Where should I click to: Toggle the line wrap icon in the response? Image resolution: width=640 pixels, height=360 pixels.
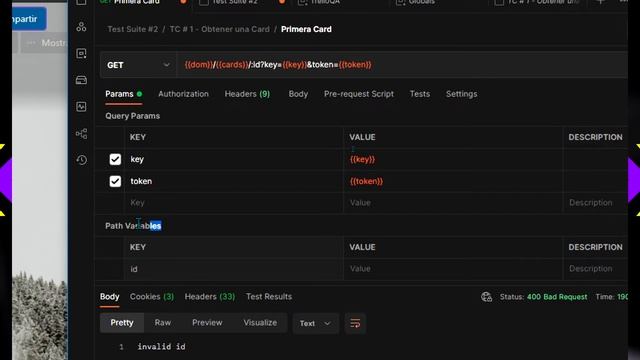pyautogui.click(x=355, y=323)
